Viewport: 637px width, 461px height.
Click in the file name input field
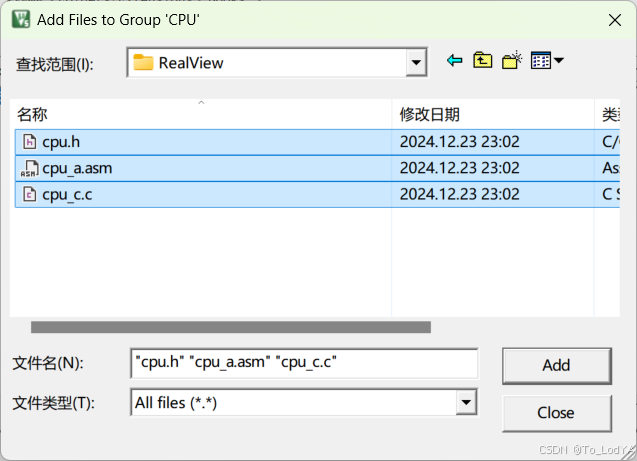click(304, 363)
